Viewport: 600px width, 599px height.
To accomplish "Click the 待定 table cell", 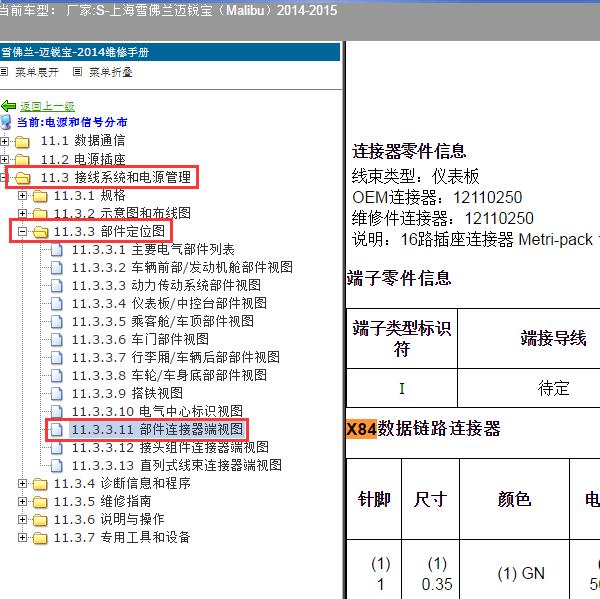I will (x=553, y=388).
